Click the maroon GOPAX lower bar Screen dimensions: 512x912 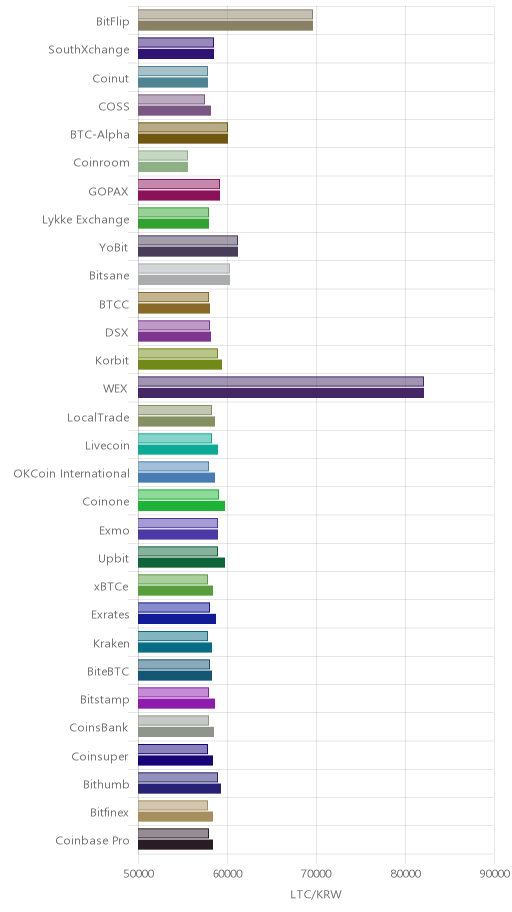coord(179,195)
